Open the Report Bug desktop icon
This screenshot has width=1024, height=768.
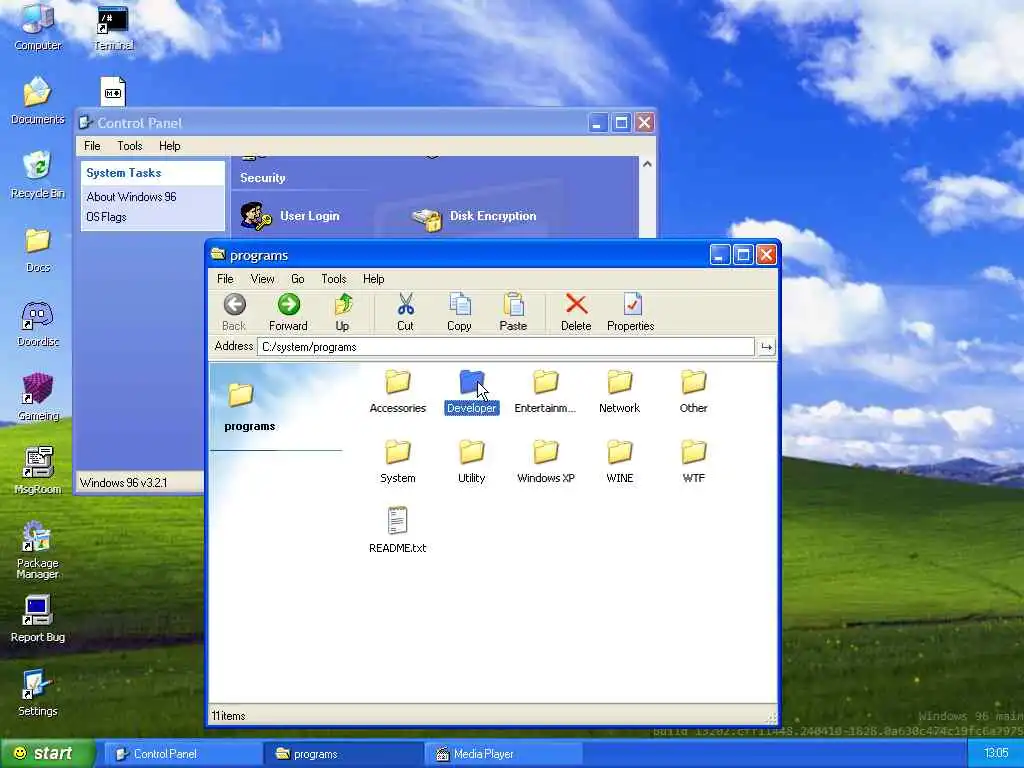click(x=37, y=619)
